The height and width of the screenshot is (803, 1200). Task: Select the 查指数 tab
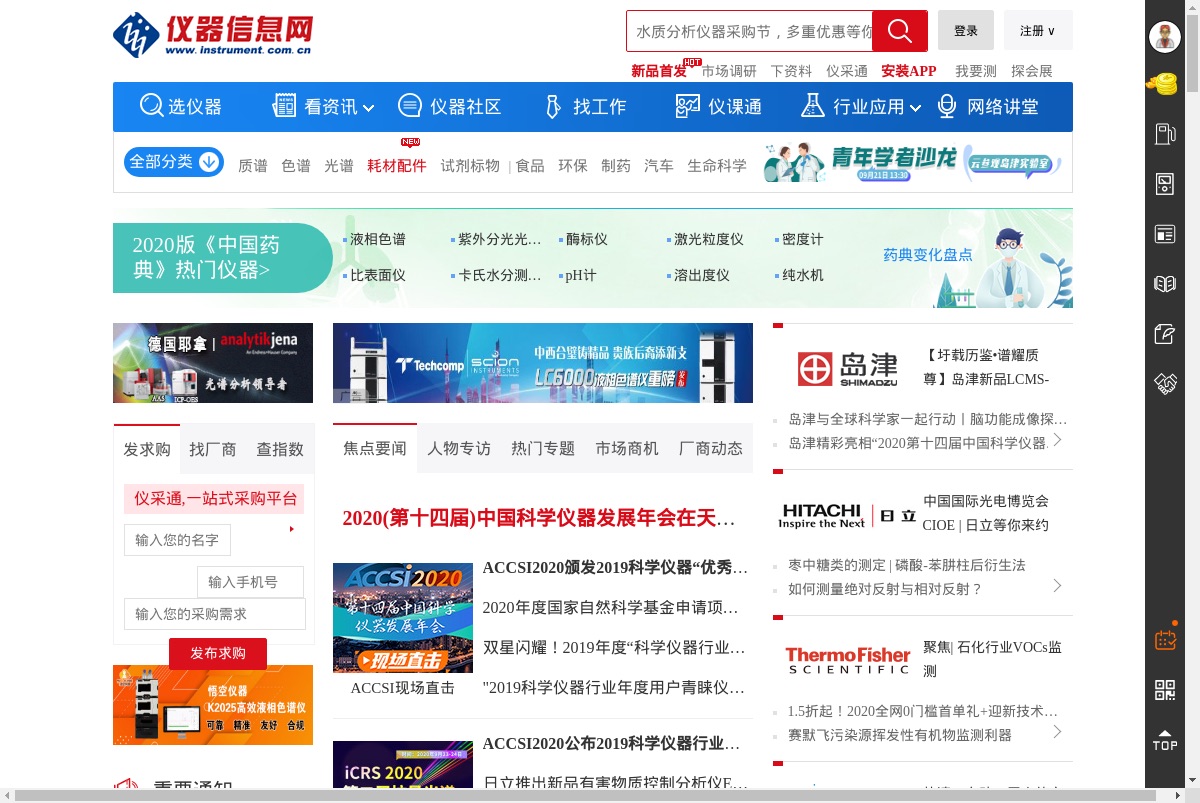pos(280,449)
